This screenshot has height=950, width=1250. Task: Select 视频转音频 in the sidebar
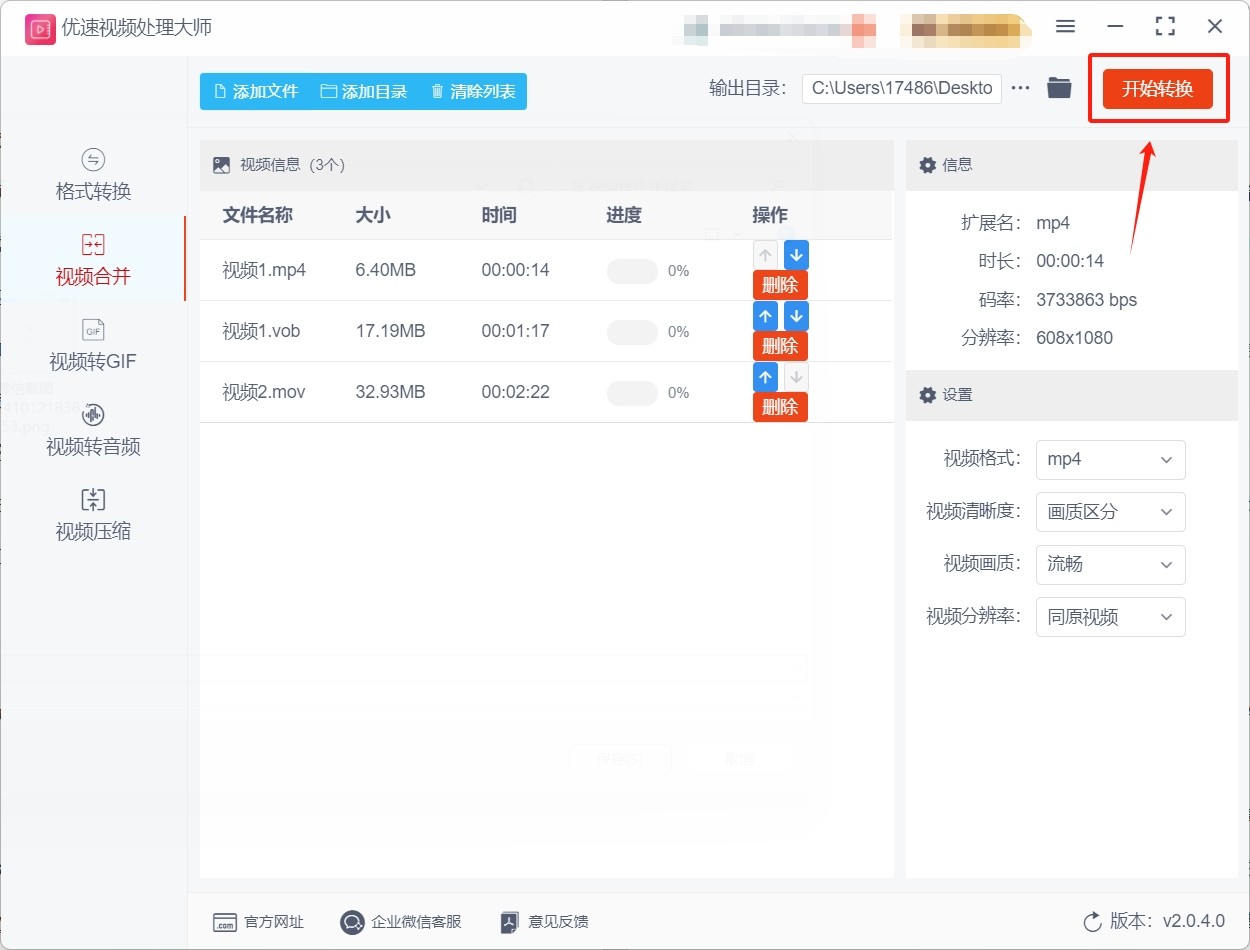tap(93, 430)
